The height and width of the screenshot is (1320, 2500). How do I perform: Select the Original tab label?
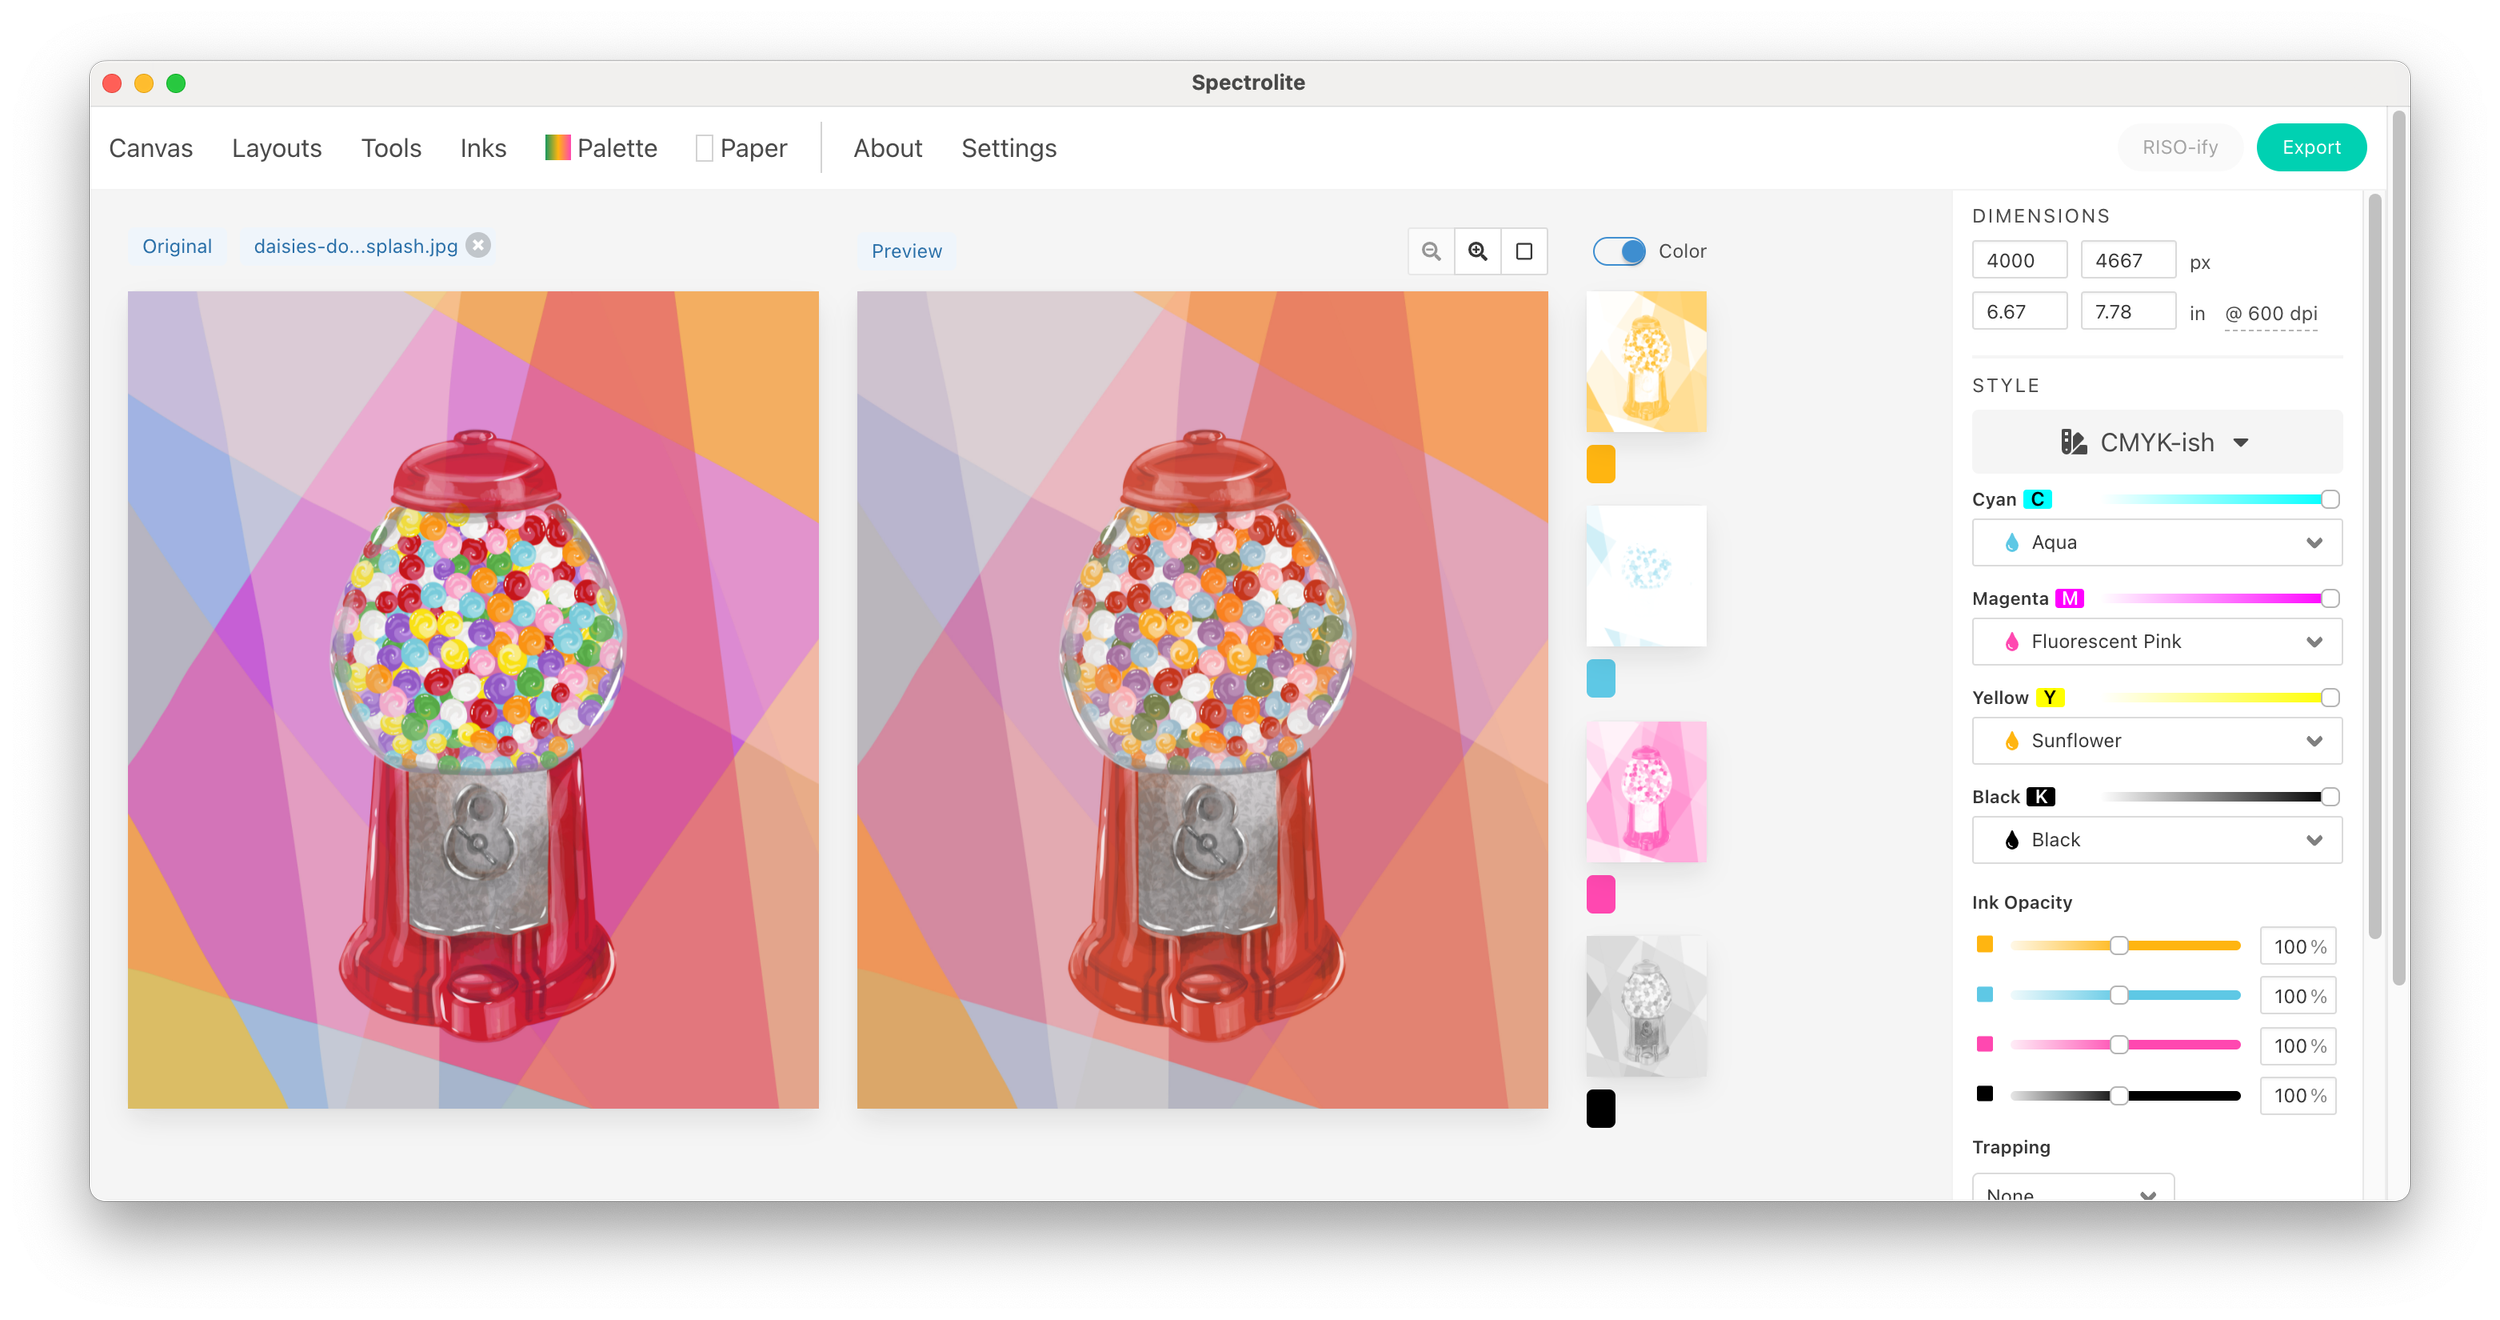pyautogui.click(x=177, y=246)
